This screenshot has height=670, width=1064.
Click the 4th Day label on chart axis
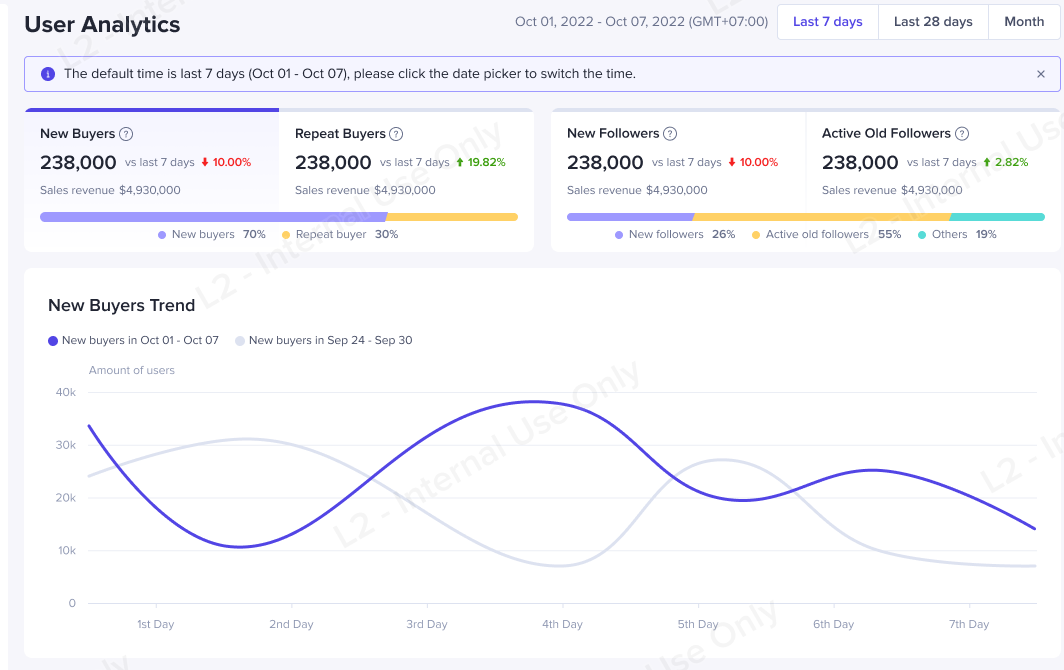[x=562, y=624]
